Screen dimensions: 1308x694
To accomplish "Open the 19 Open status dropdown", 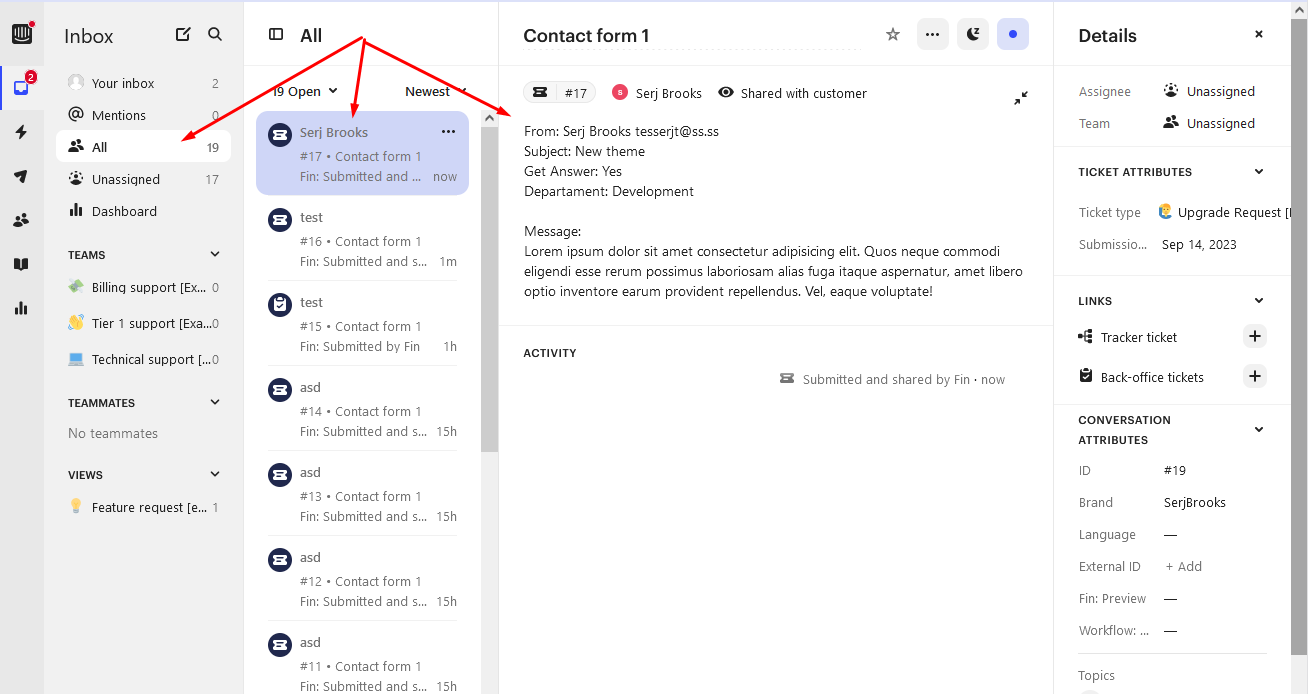I will [306, 92].
